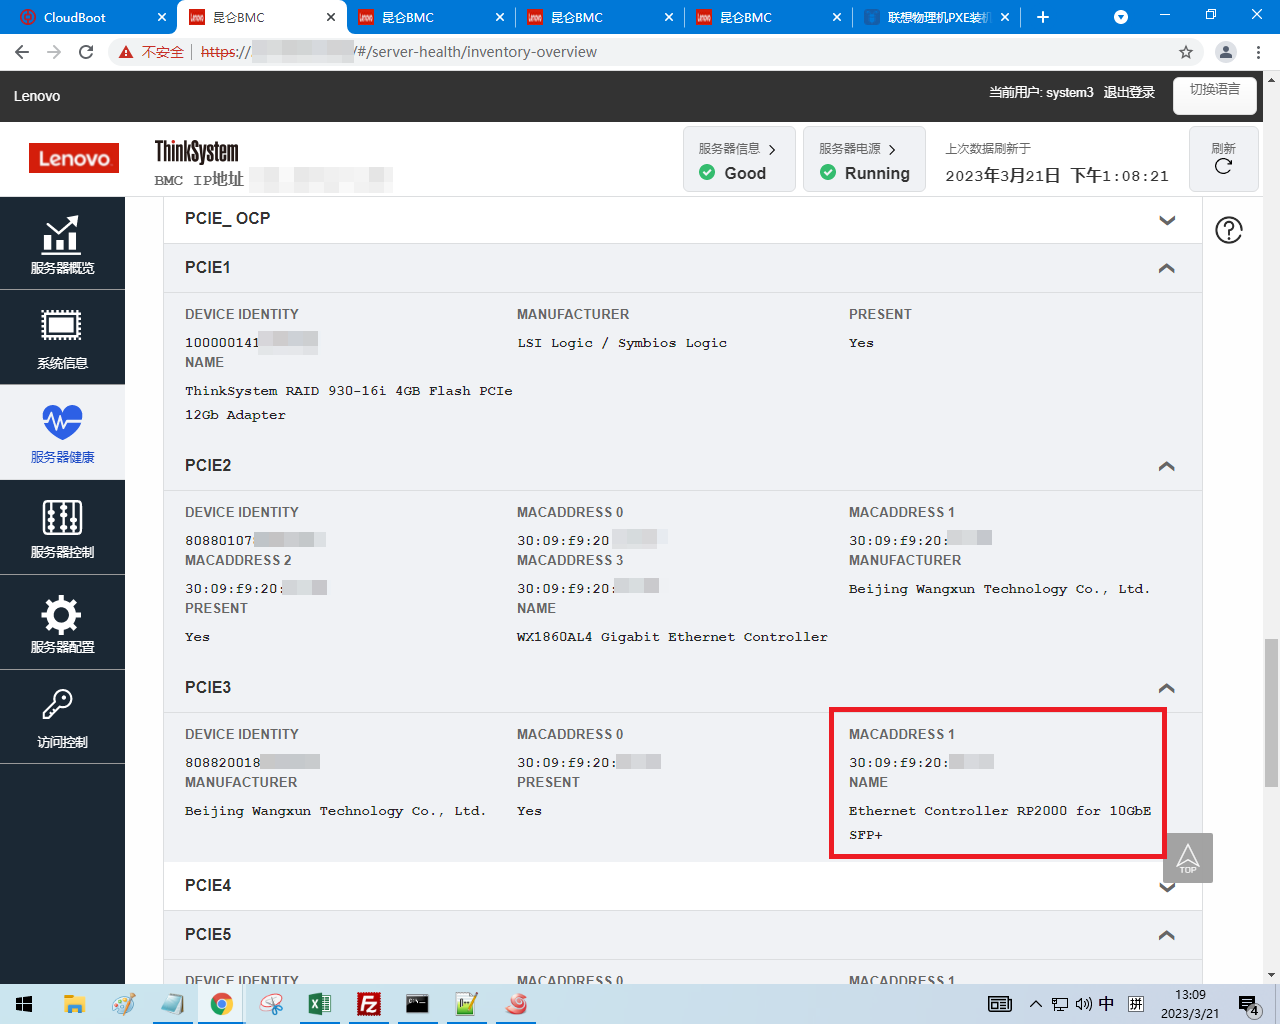Click the scroll-to-top arrow button
This screenshot has width=1280, height=1024.
[1188, 858]
